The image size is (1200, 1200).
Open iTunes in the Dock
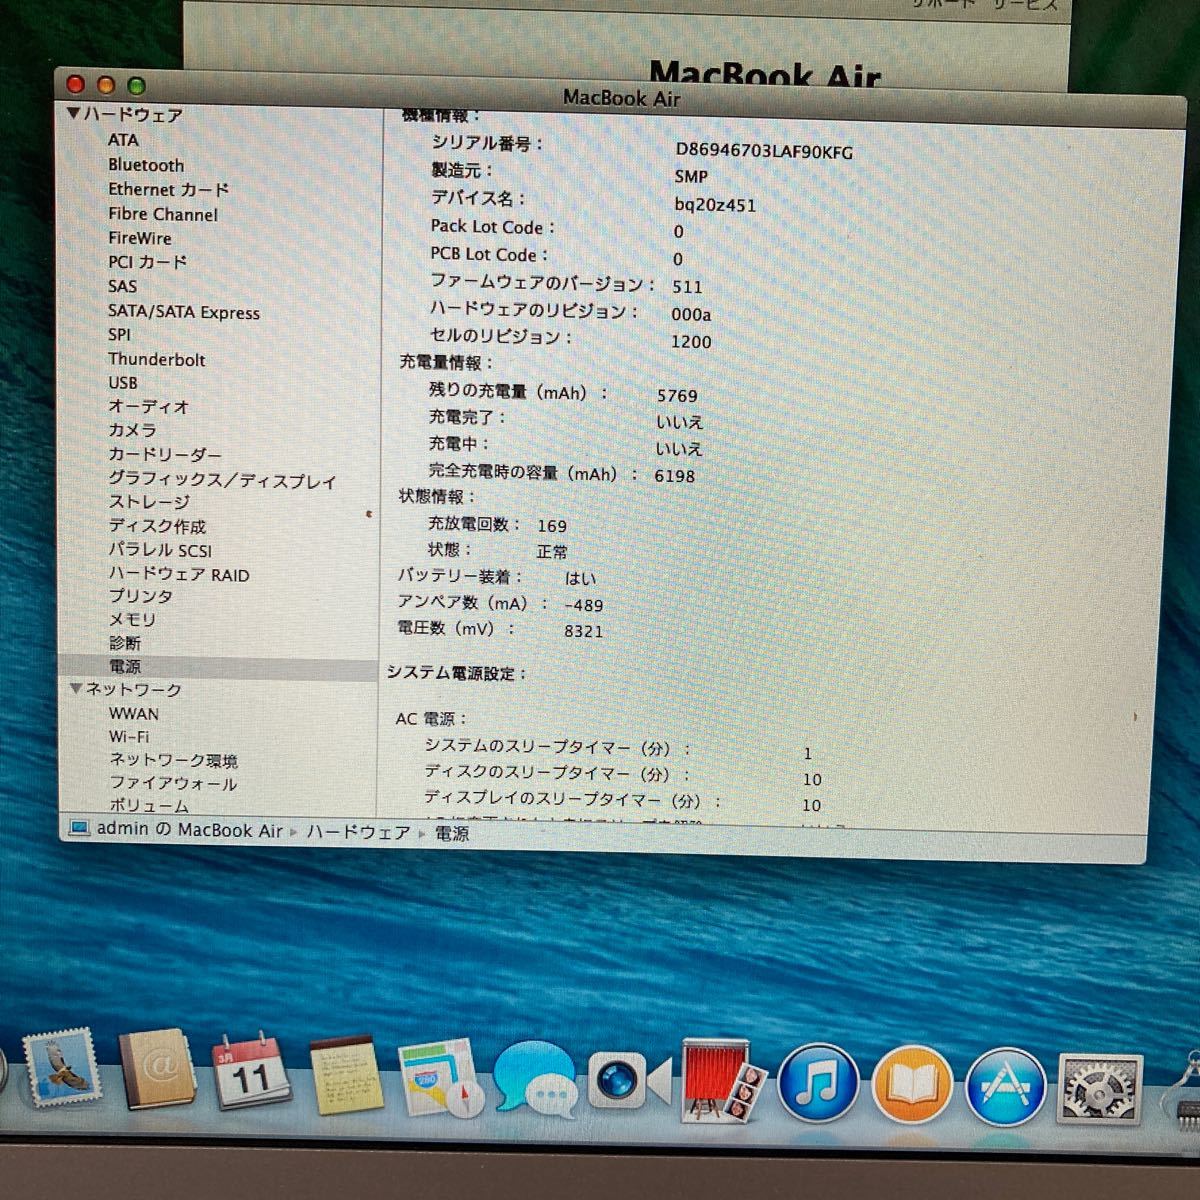818,1085
